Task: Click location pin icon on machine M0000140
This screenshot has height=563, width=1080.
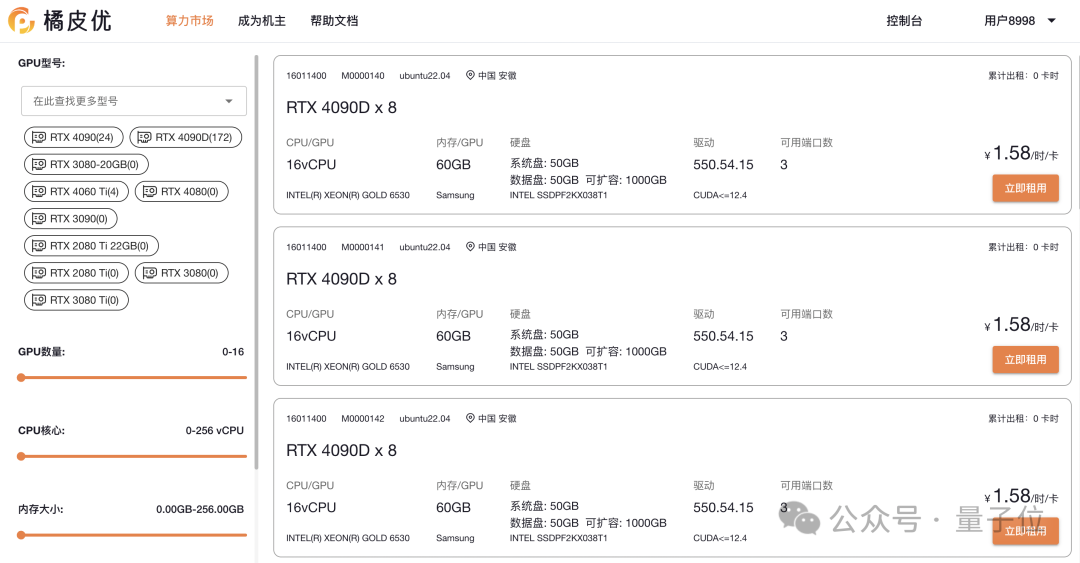Action: 470,76
